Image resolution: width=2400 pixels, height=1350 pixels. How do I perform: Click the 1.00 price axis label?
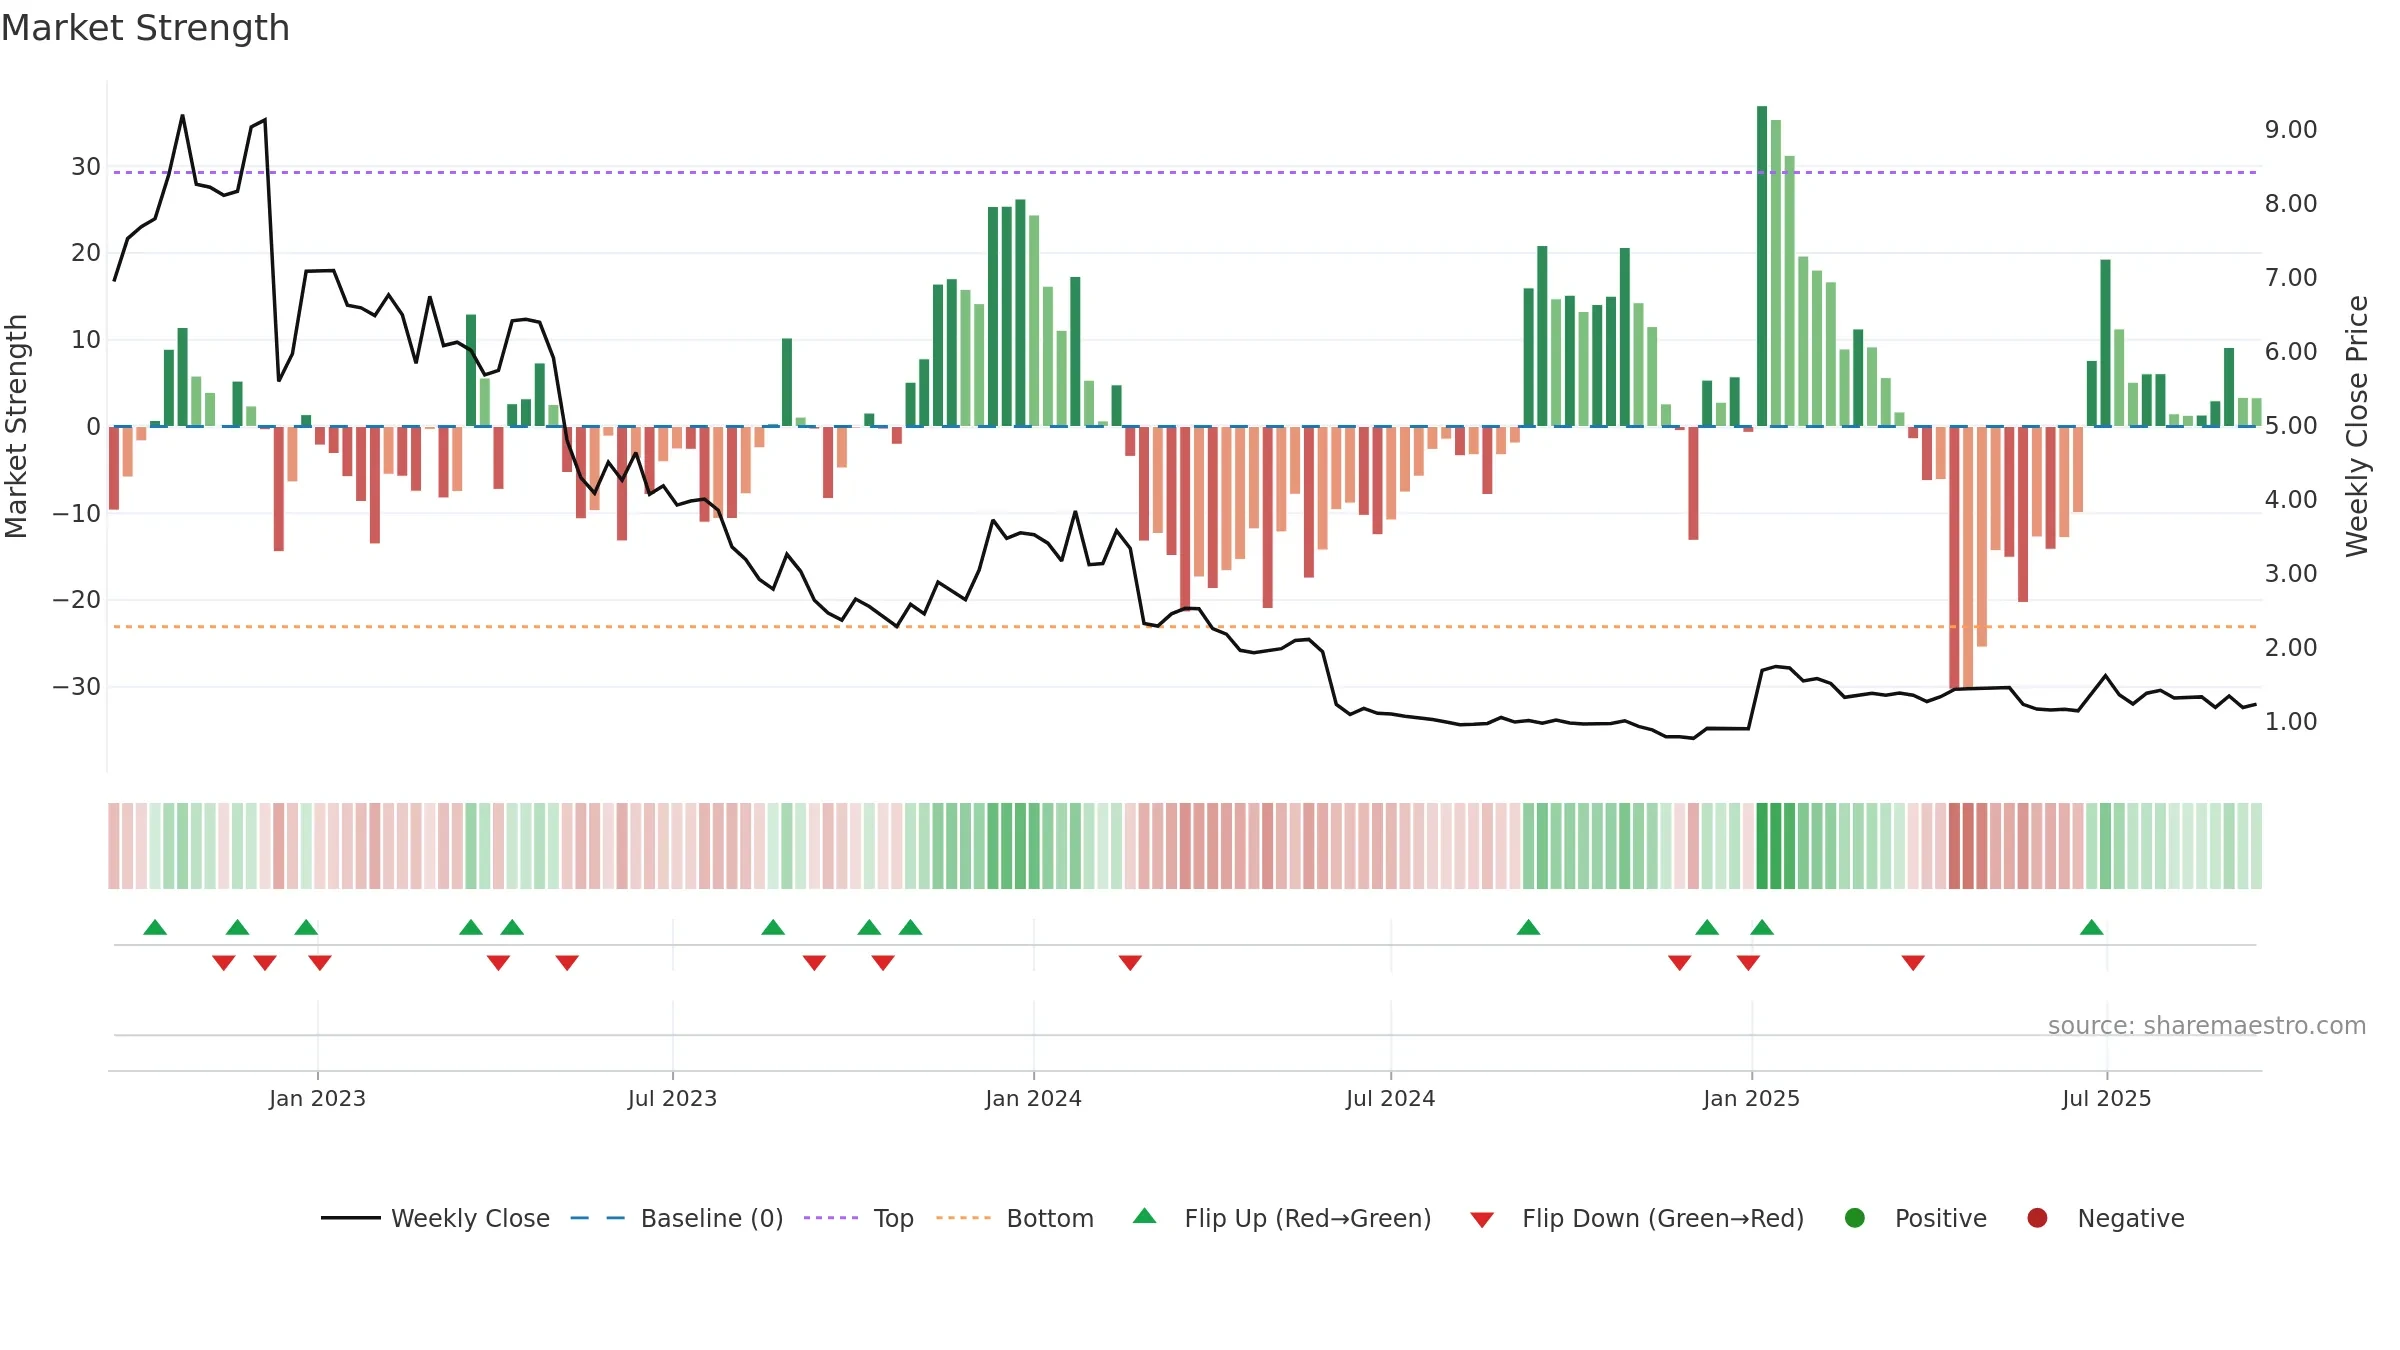(x=2291, y=722)
